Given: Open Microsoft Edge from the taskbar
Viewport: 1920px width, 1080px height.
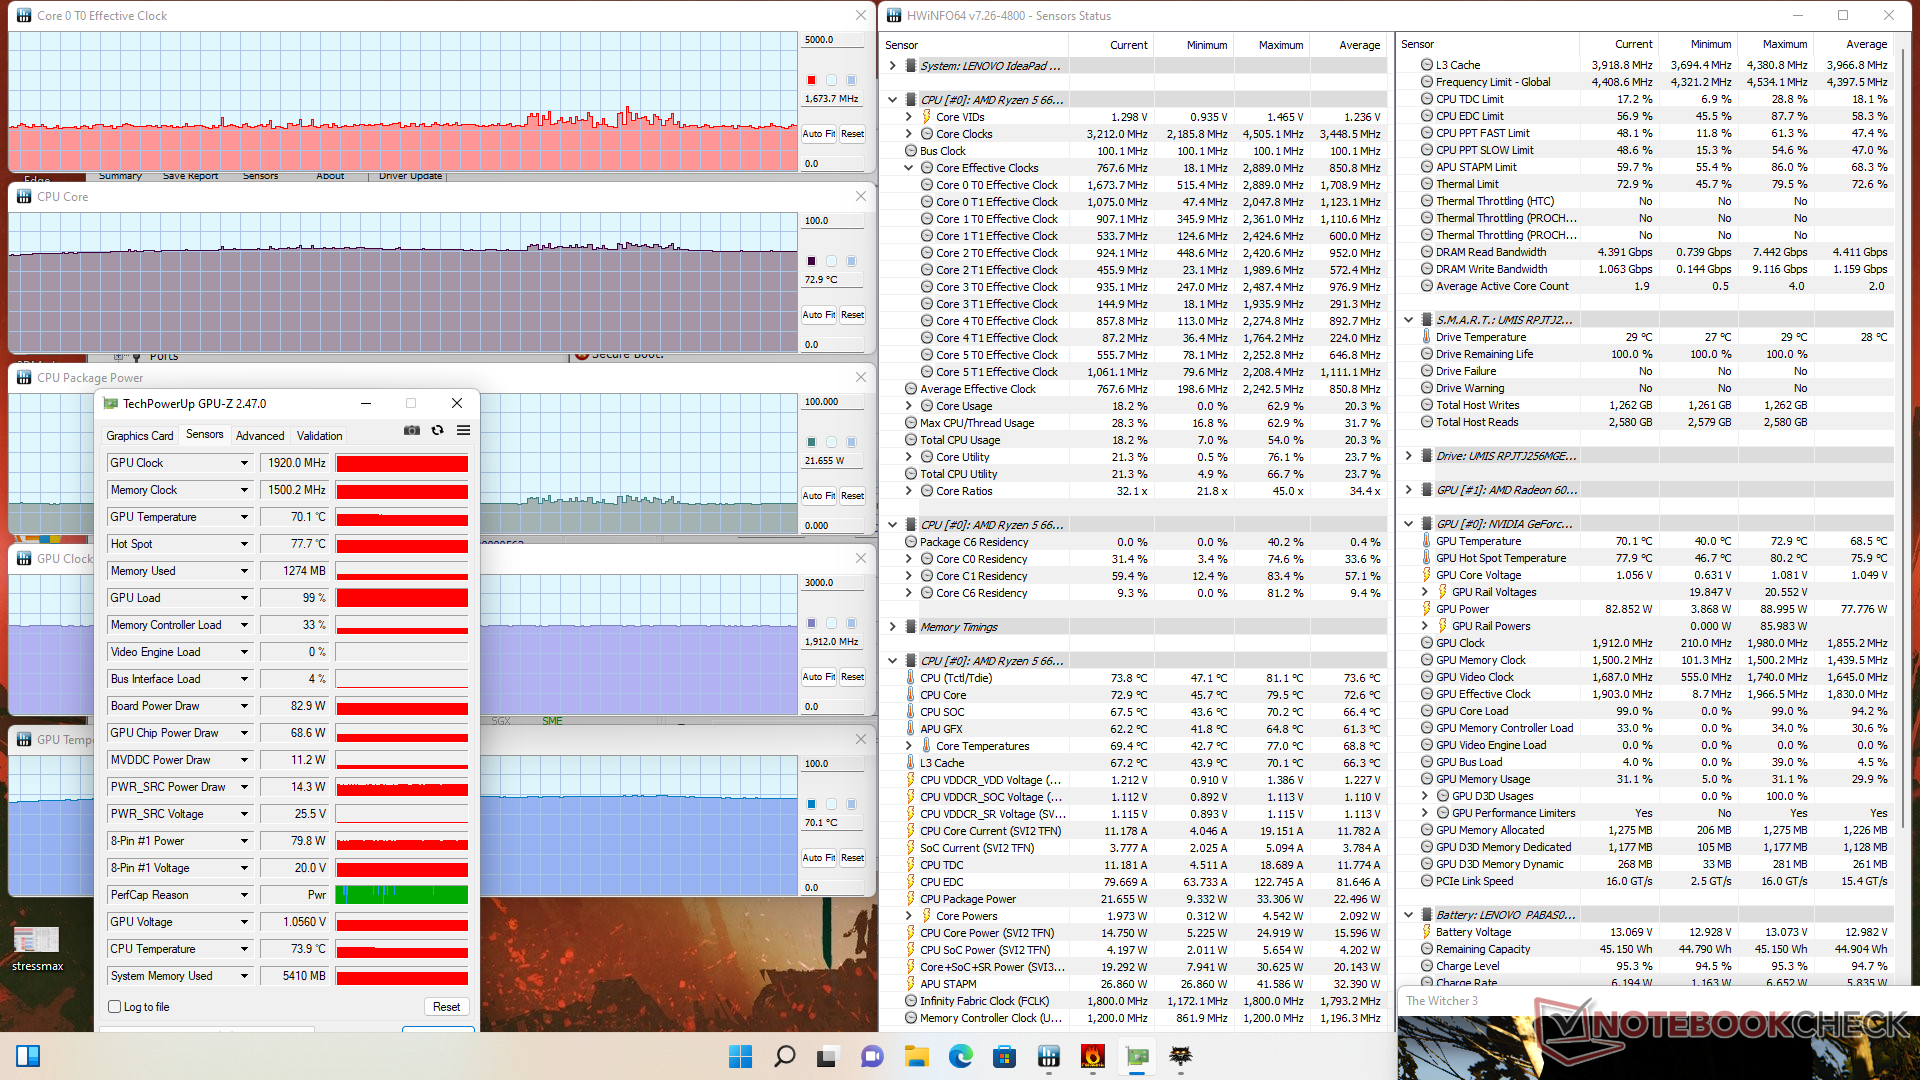Looking at the screenshot, I should tap(960, 1056).
